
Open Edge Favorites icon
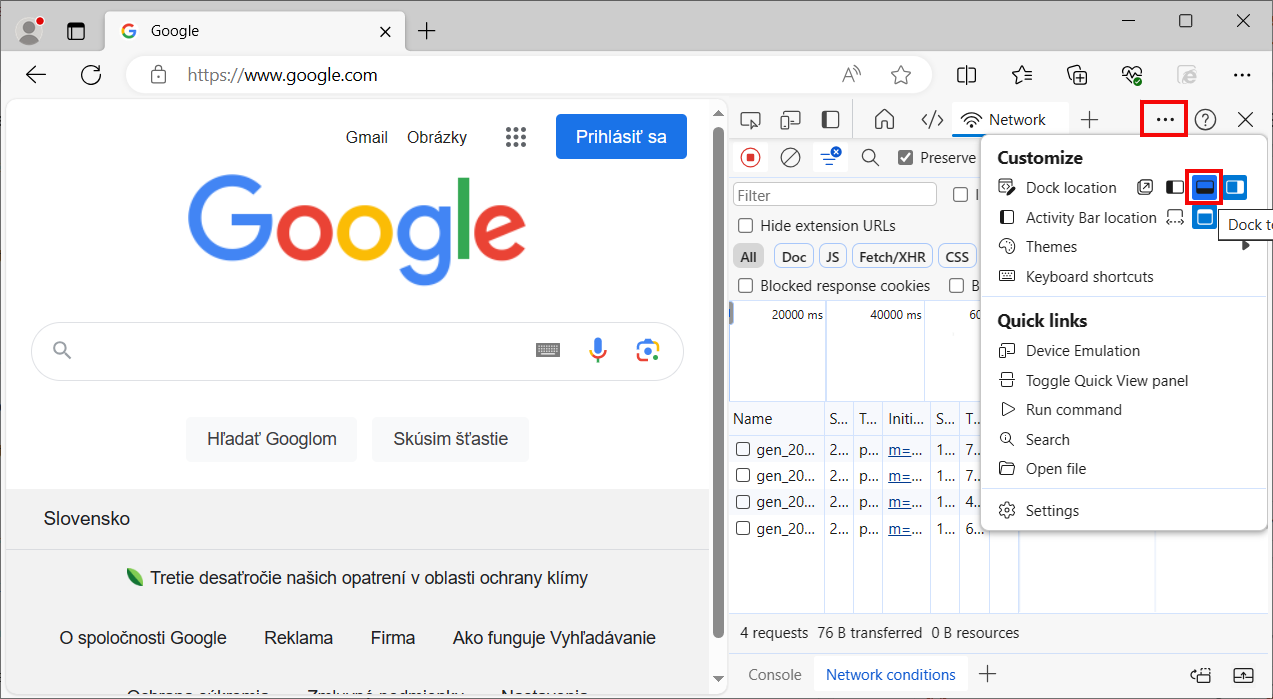click(1021, 75)
